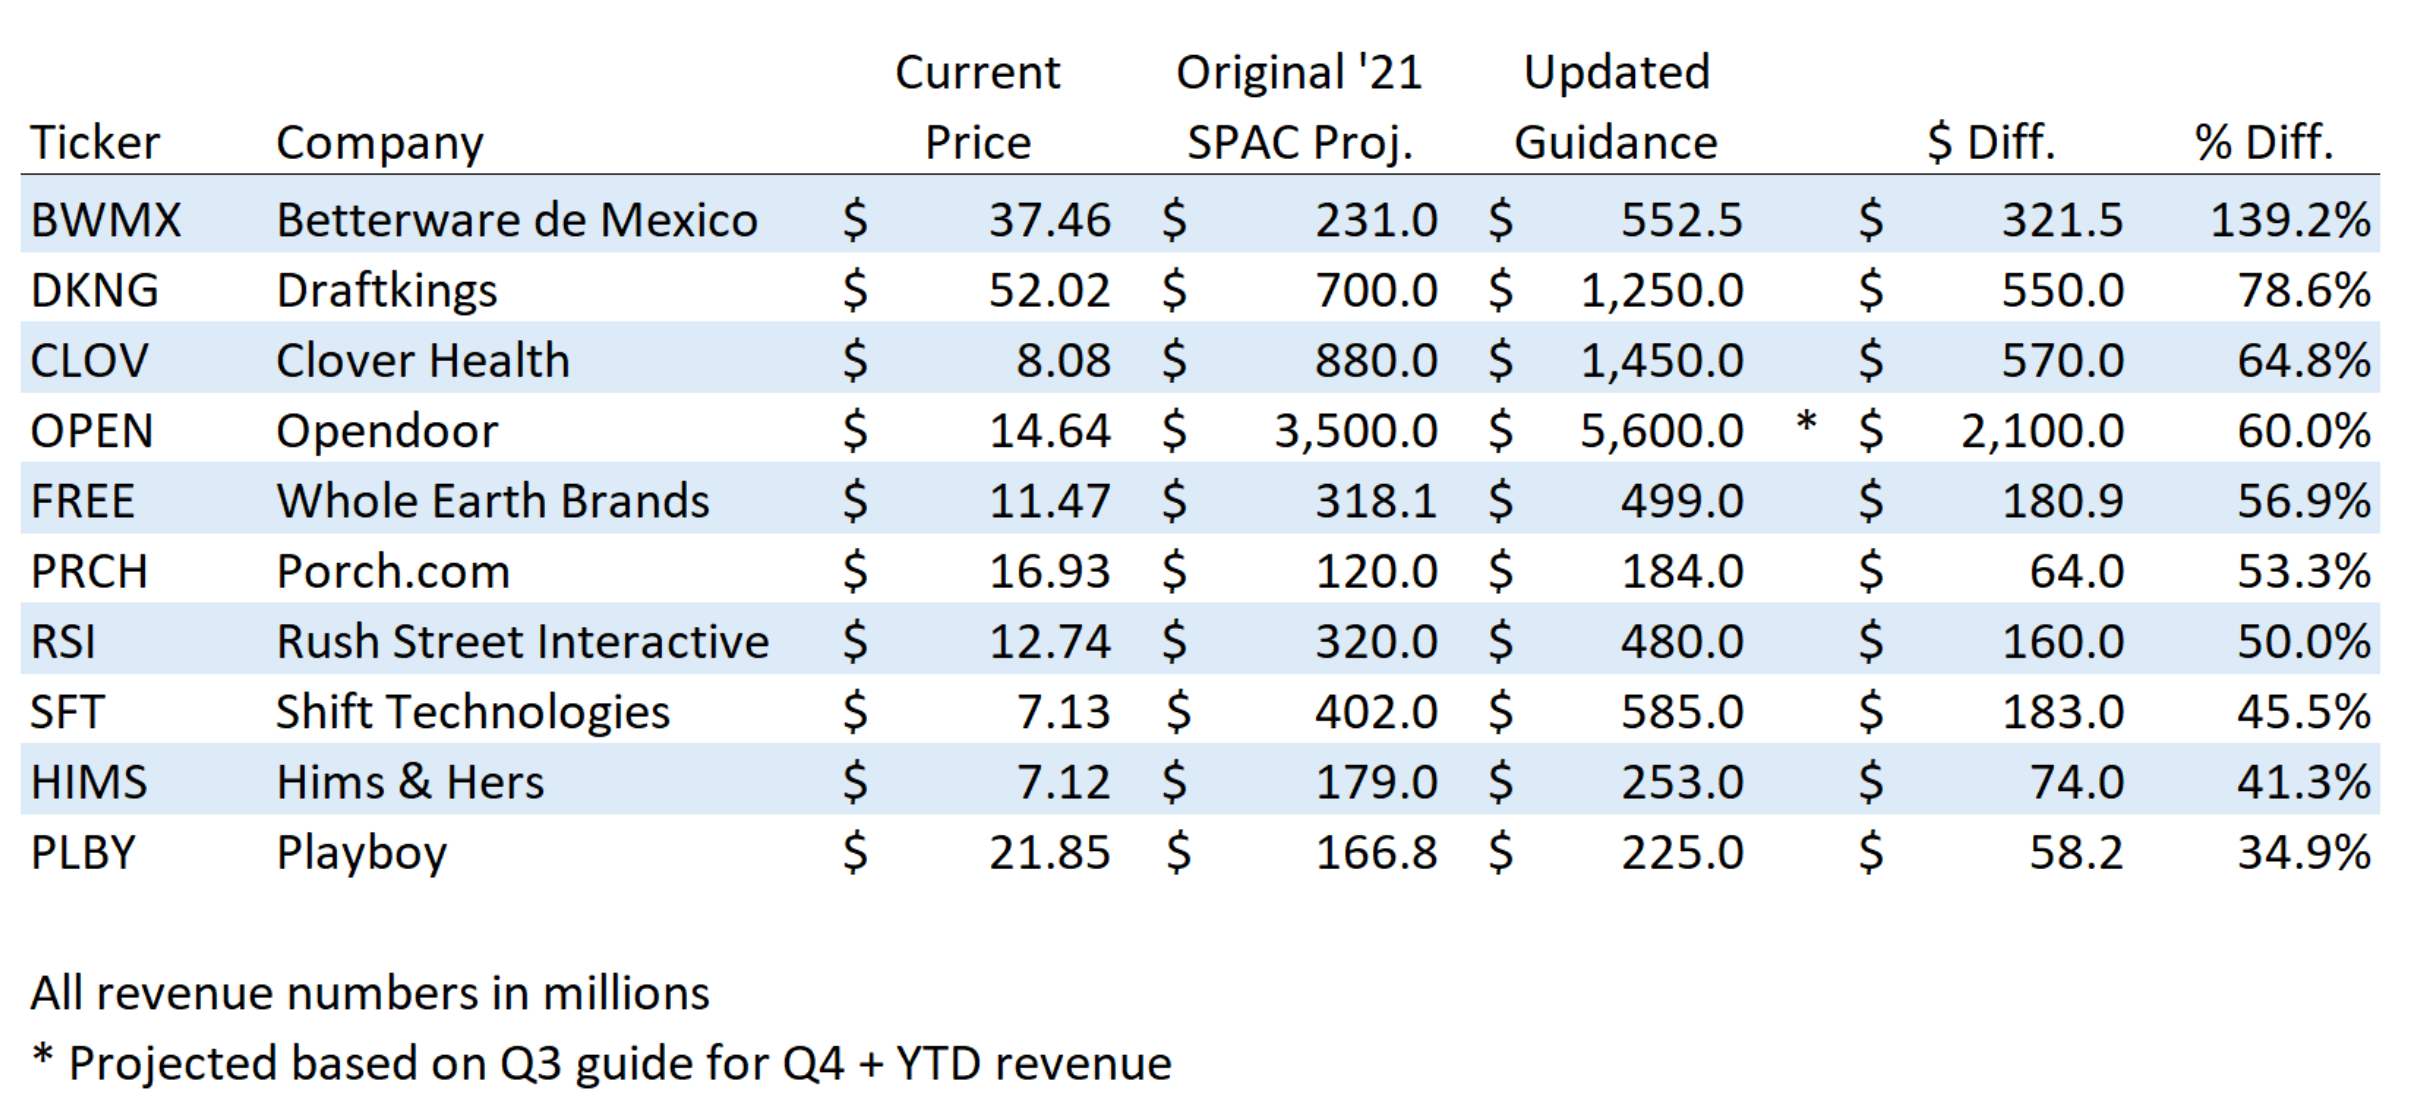Select the 2,100.0 dollar difference
This screenshot has width=2412, height=1116.
click(2043, 431)
